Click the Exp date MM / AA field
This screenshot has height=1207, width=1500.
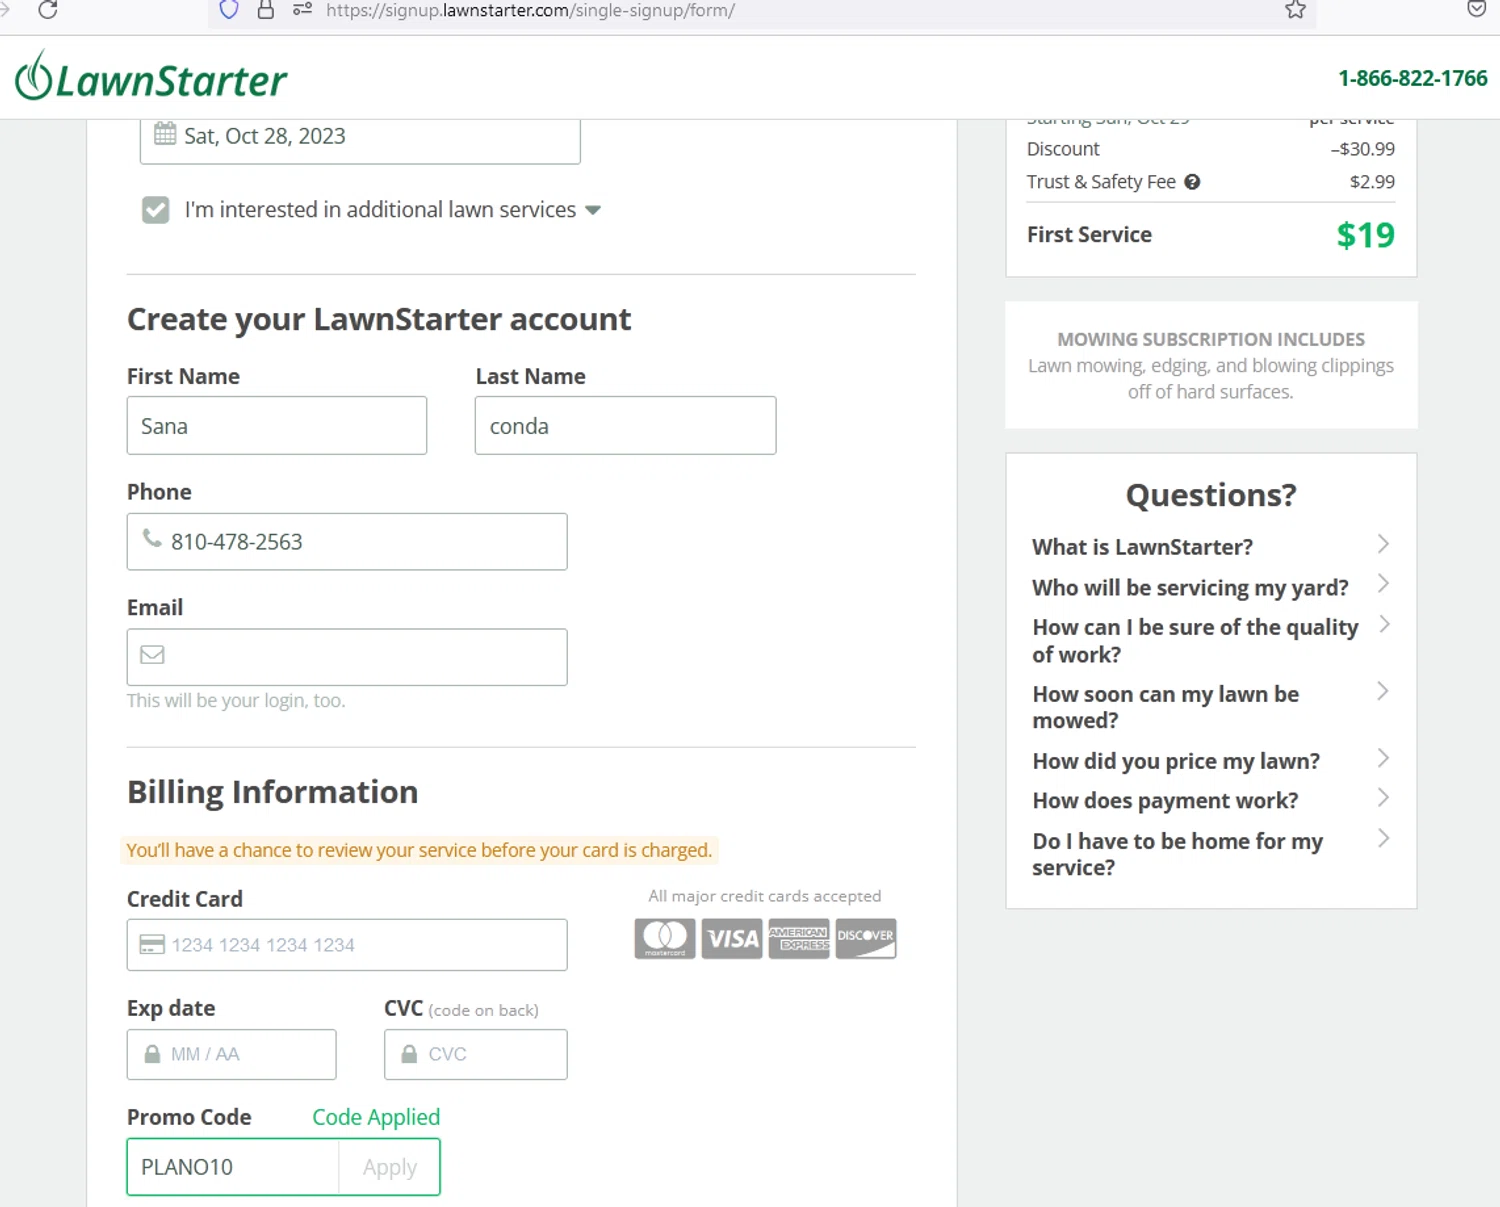point(231,1054)
